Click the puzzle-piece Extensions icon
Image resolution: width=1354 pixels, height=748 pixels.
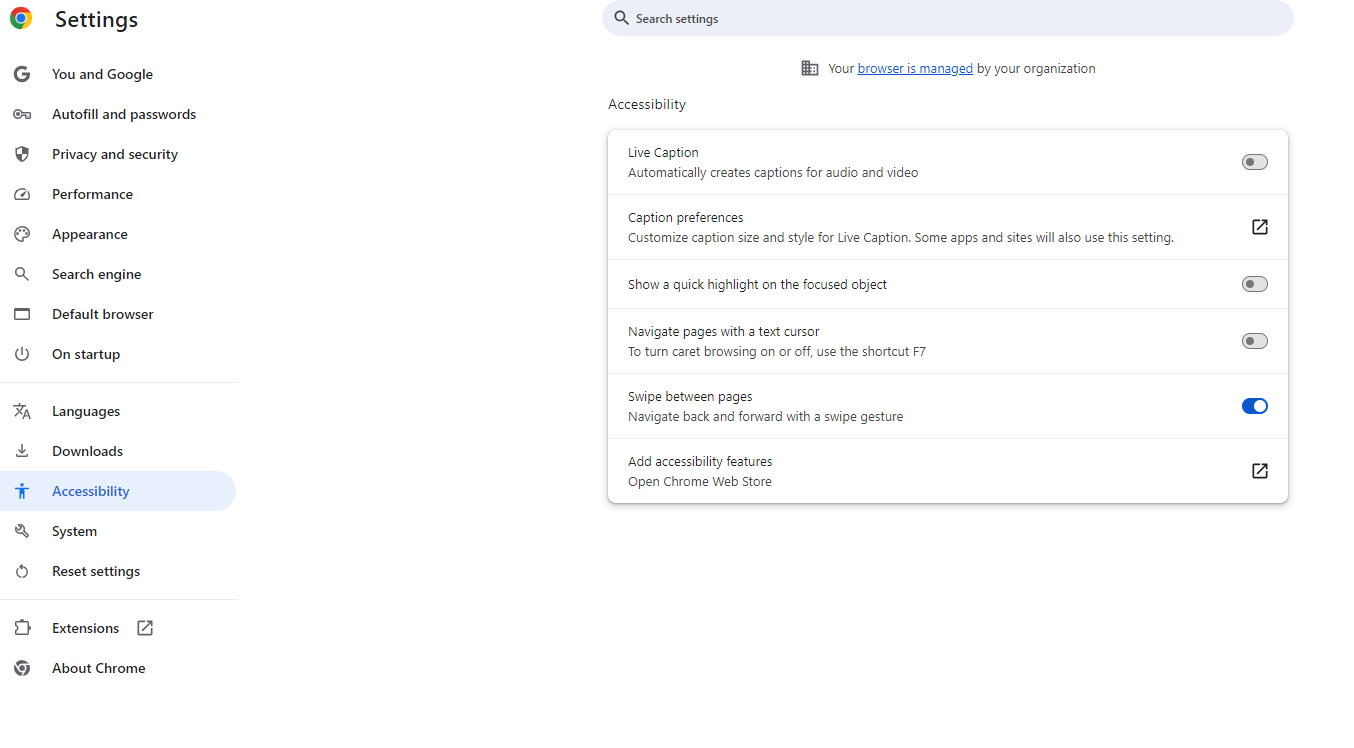click(x=22, y=628)
